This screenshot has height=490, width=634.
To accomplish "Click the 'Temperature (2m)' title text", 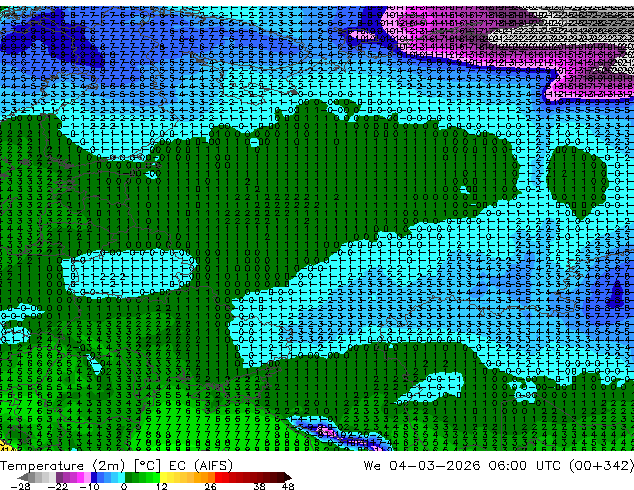I will coord(62,465).
